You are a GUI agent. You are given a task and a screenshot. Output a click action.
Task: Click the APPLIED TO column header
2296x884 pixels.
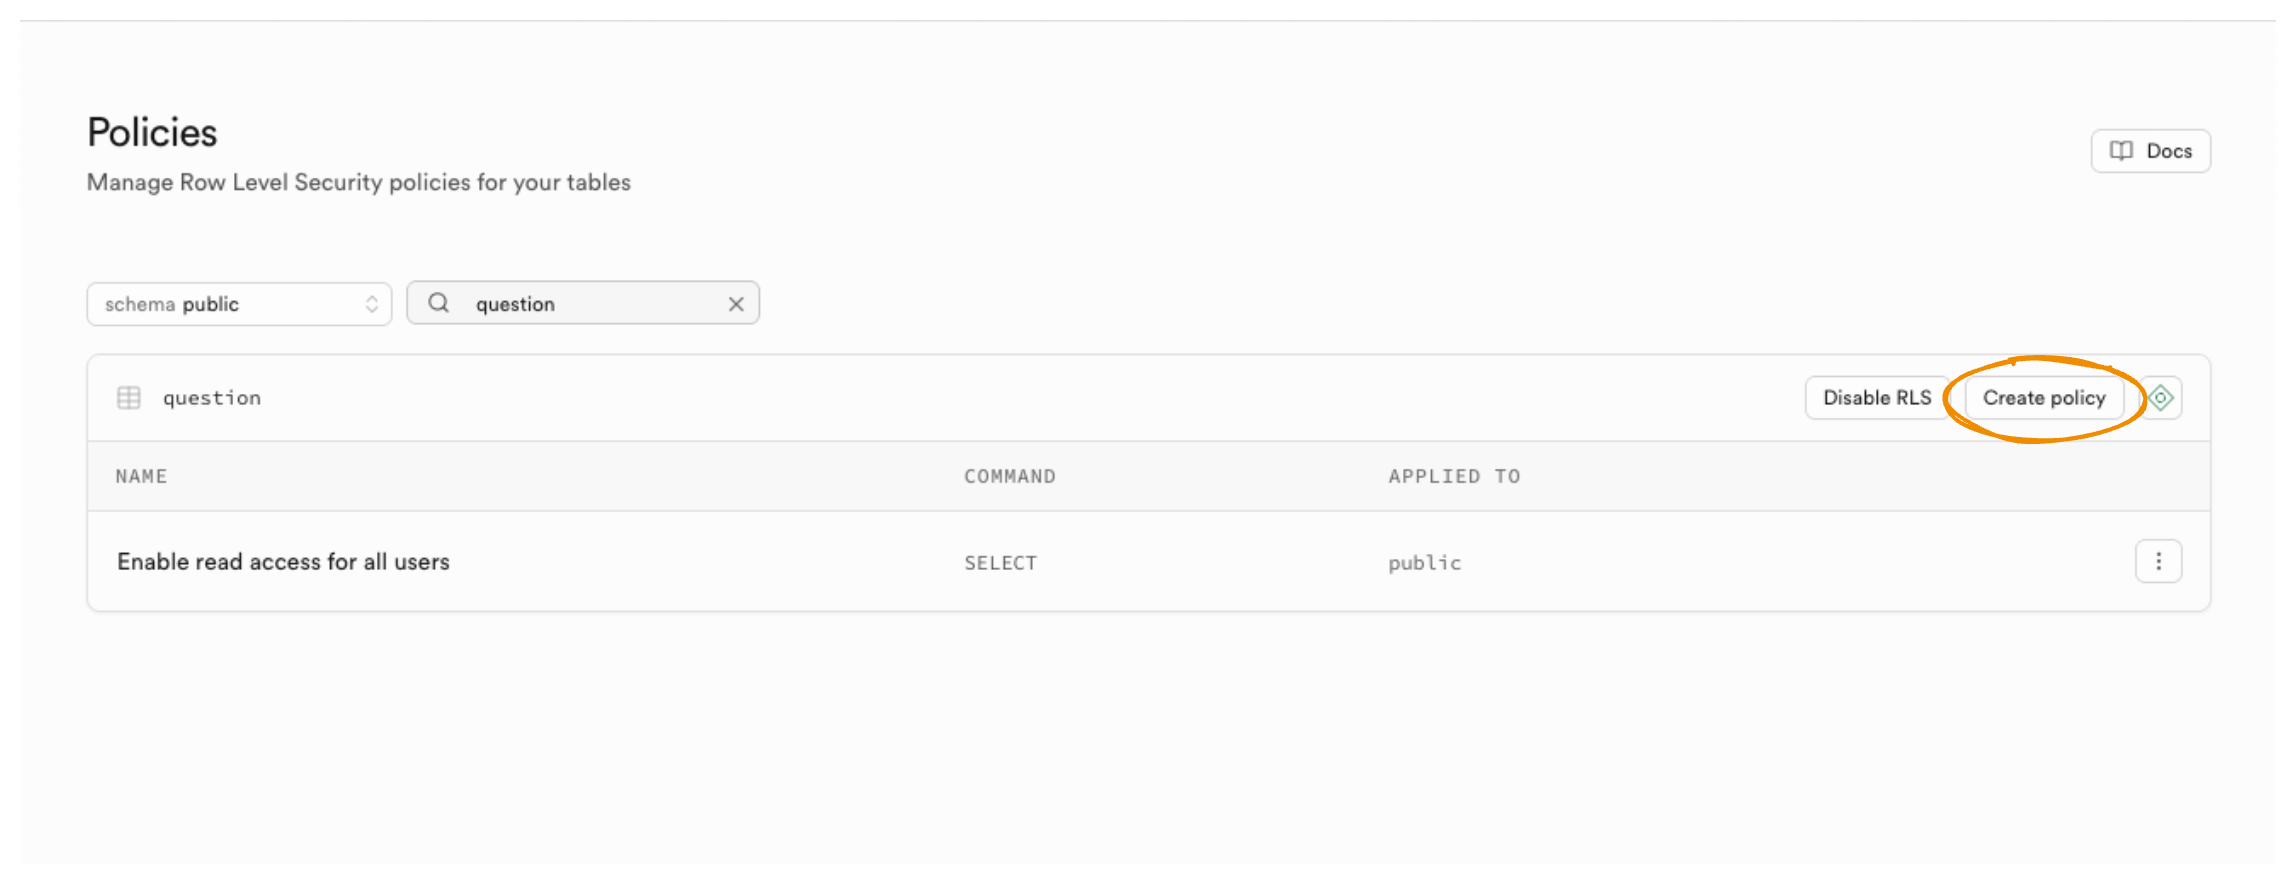coord(1453,477)
